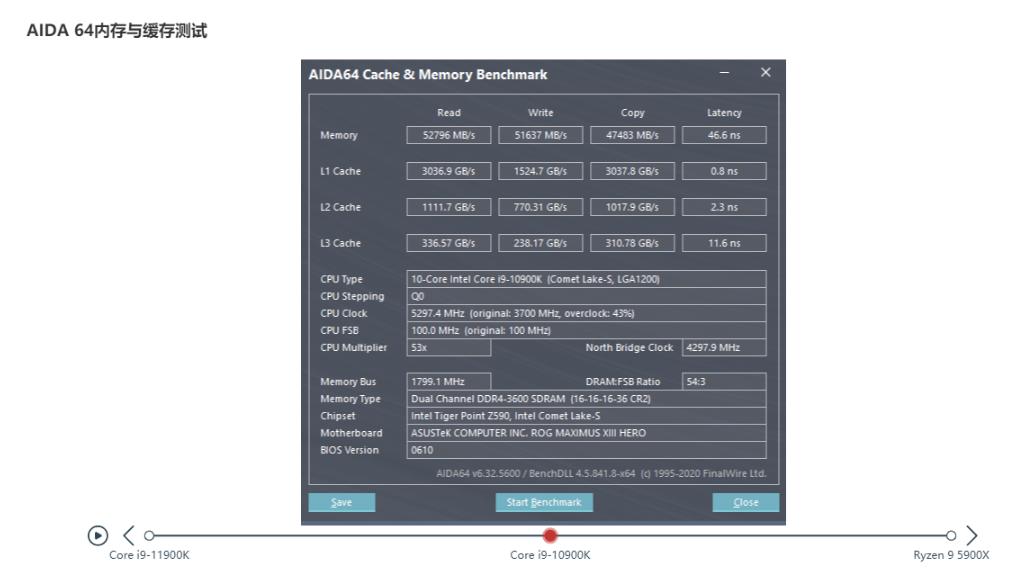Click the DRAM:FSB Ratio value 54:3

click(723, 381)
